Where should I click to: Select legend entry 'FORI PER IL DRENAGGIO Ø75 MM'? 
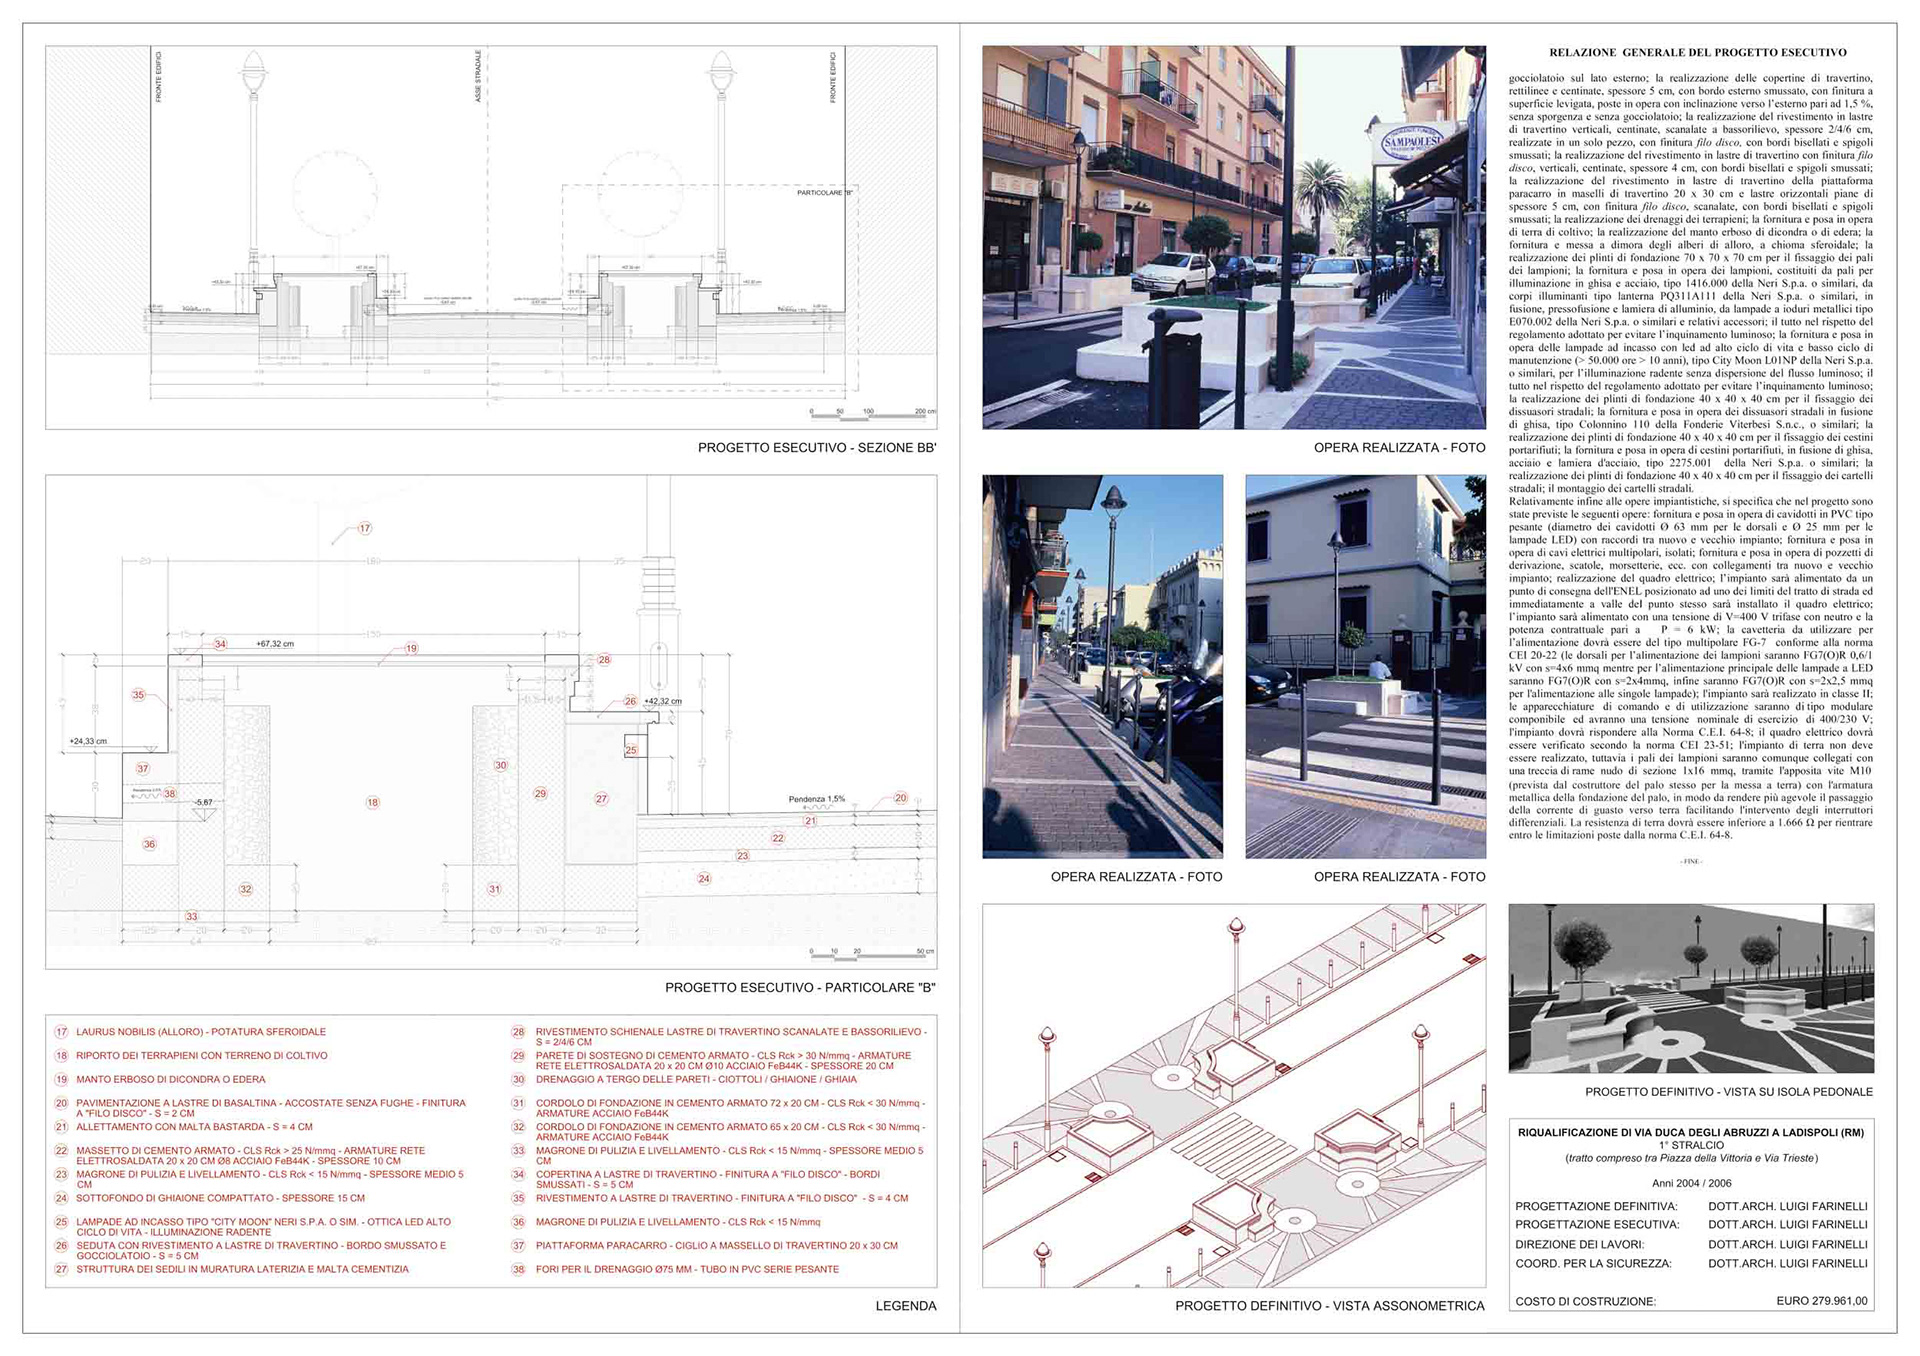coord(687,1269)
